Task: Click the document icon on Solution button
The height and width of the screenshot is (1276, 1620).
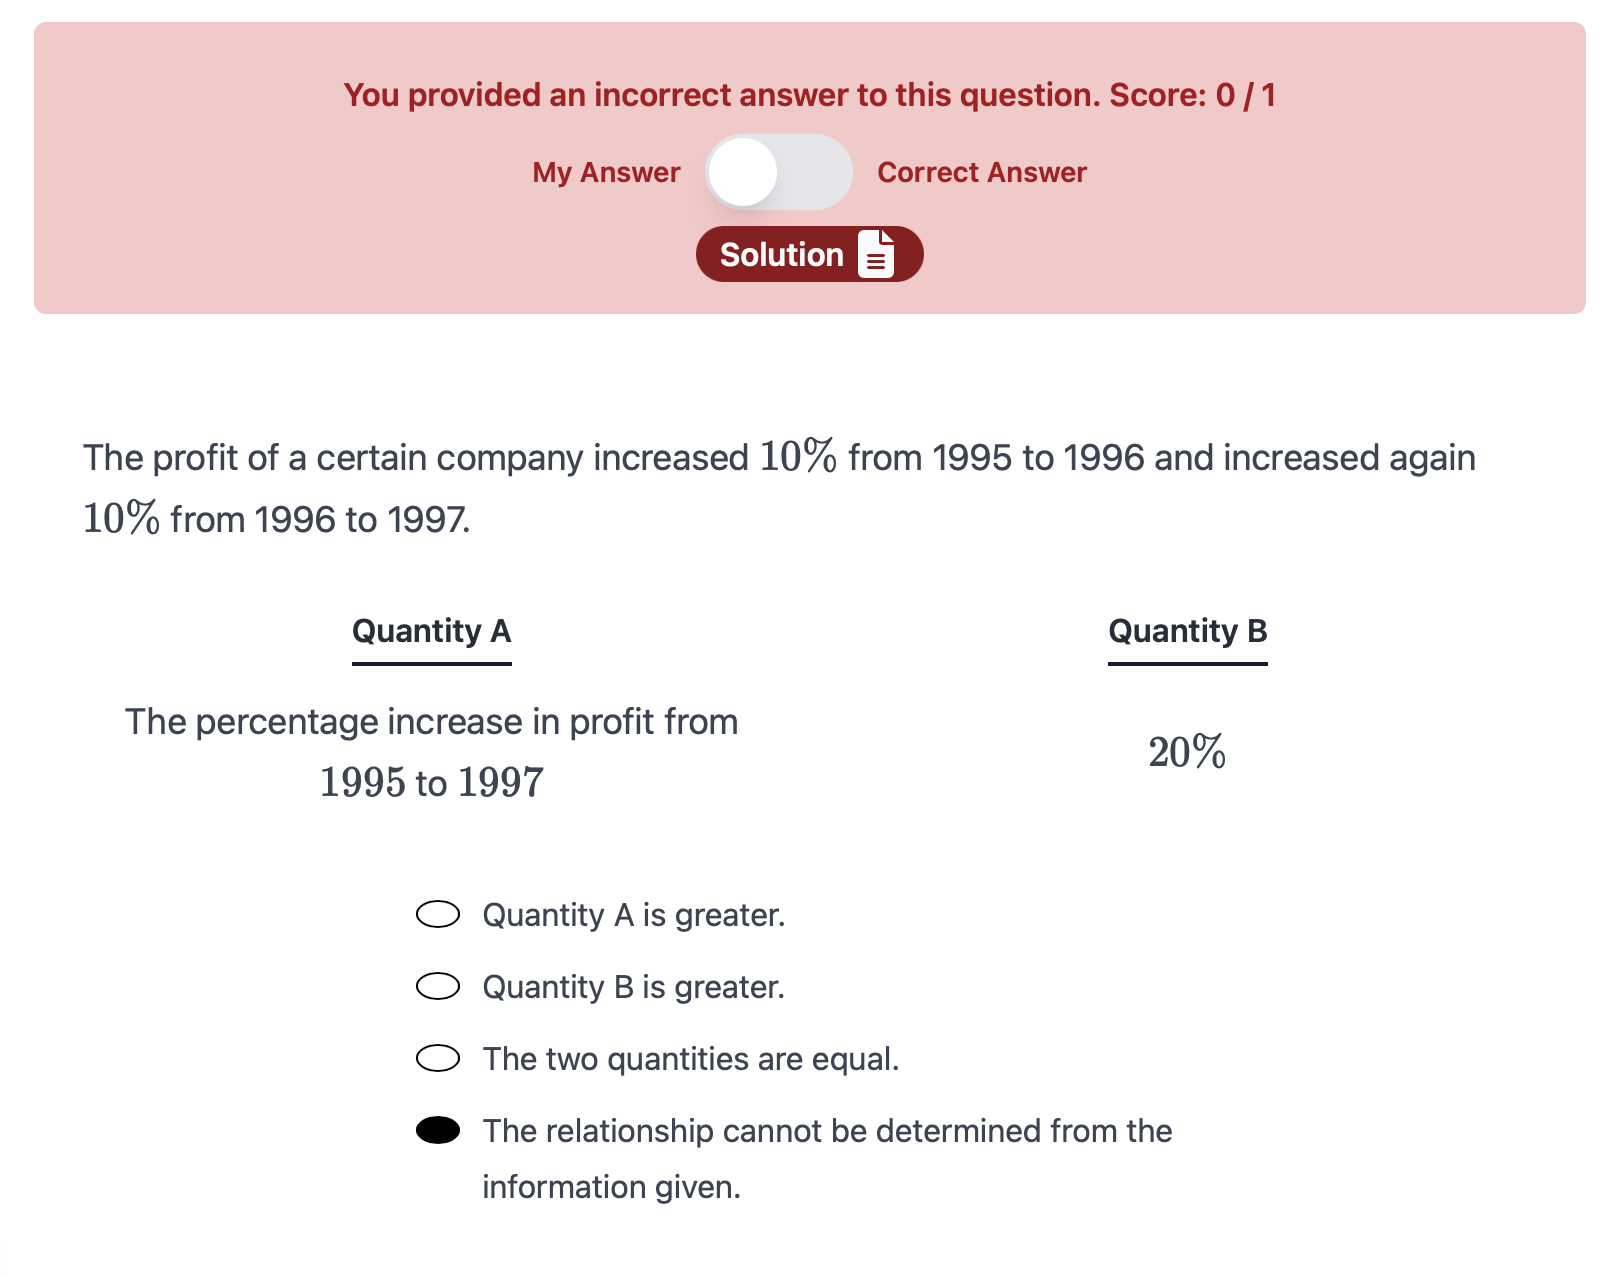Action: (x=876, y=254)
